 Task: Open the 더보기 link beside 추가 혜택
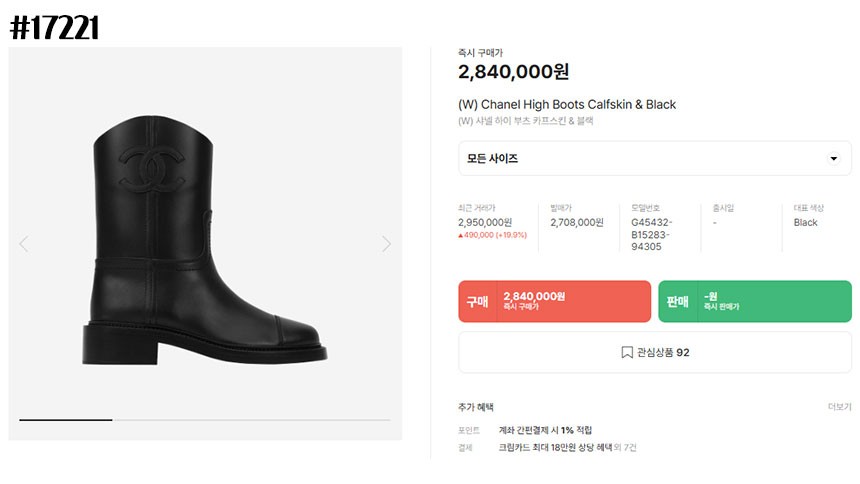coord(840,407)
